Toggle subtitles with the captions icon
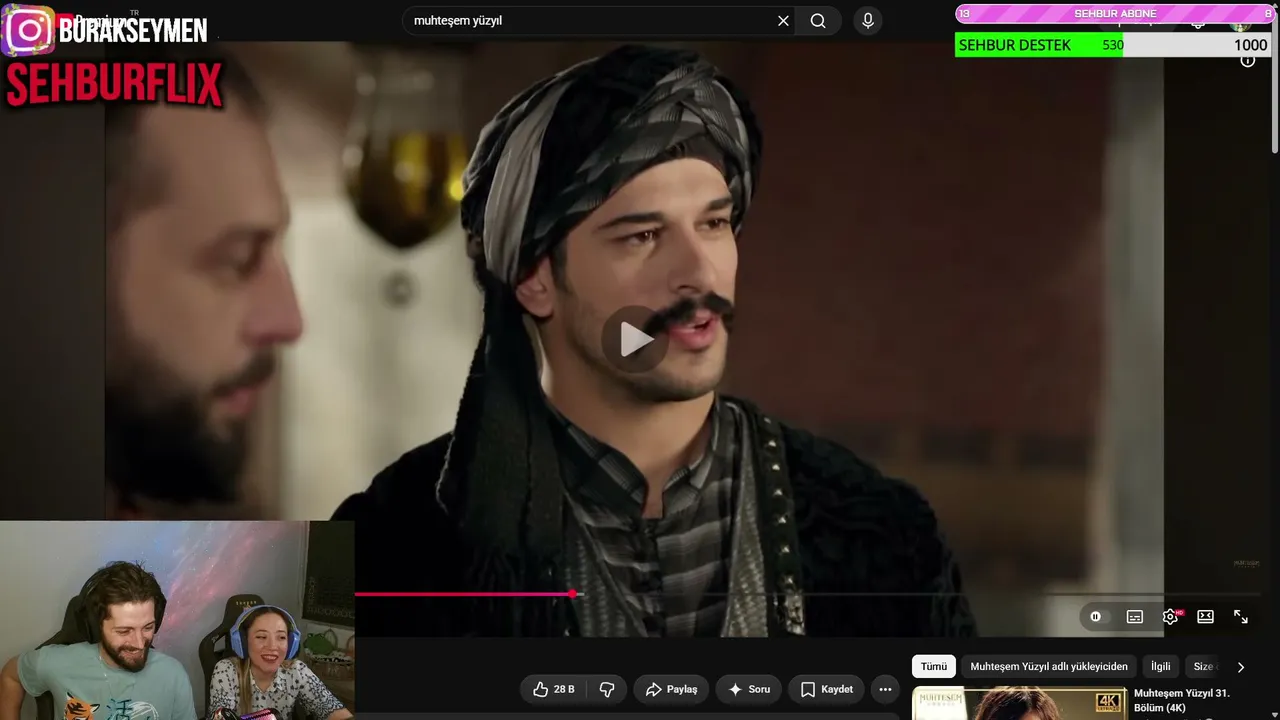The image size is (1280, 720). 1135,617
